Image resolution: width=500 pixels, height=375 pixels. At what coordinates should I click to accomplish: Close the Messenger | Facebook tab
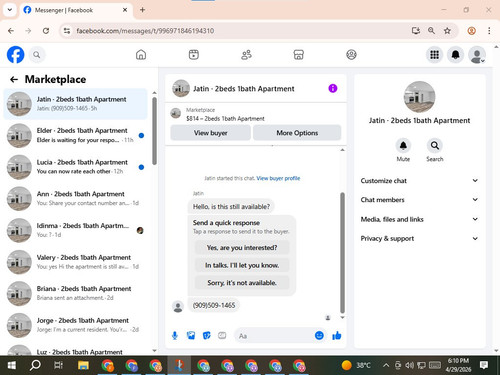[125, 10]
